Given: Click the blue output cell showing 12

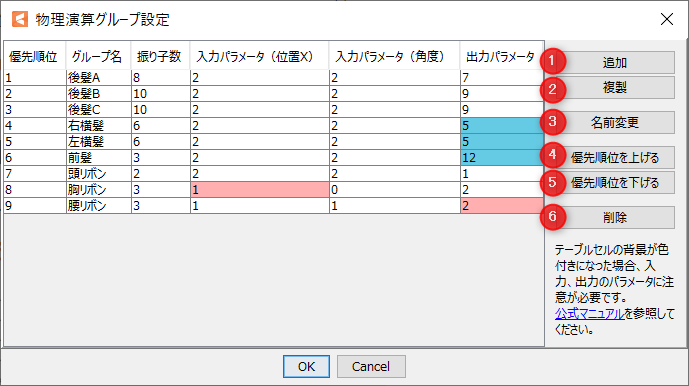Looking at the screenshot, I should [x=501, y=157].
